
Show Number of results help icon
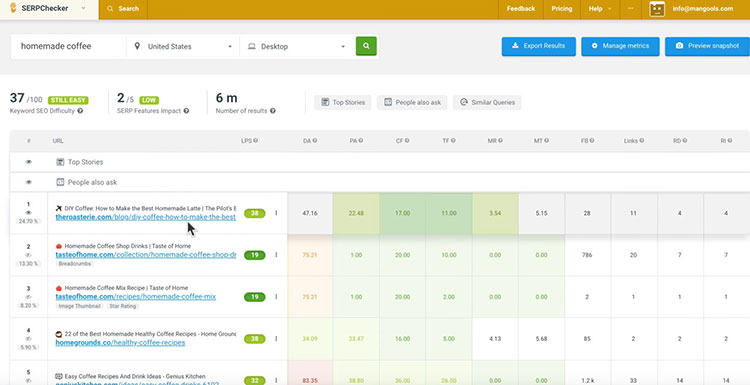point(273,111)
